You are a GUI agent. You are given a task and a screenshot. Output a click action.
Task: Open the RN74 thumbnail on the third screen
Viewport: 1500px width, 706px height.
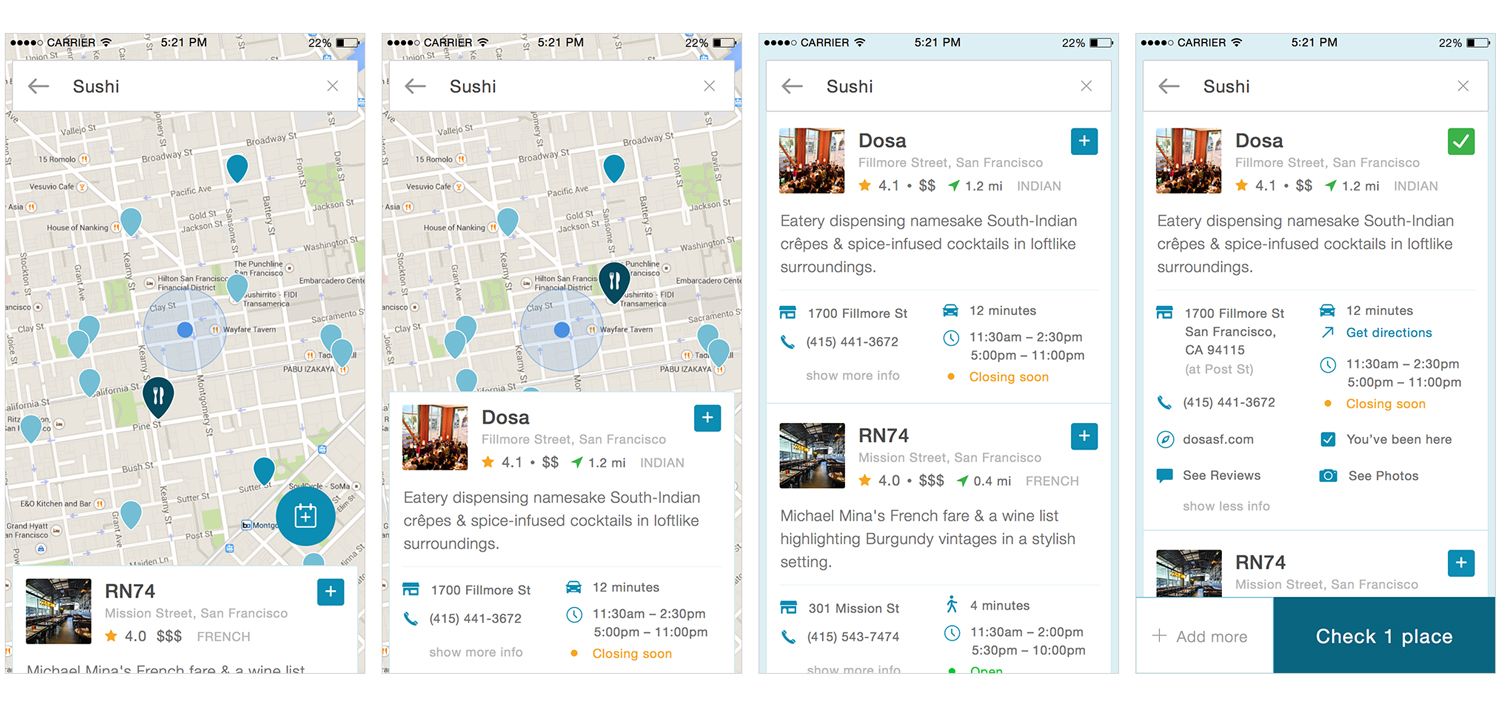(812, 456)
